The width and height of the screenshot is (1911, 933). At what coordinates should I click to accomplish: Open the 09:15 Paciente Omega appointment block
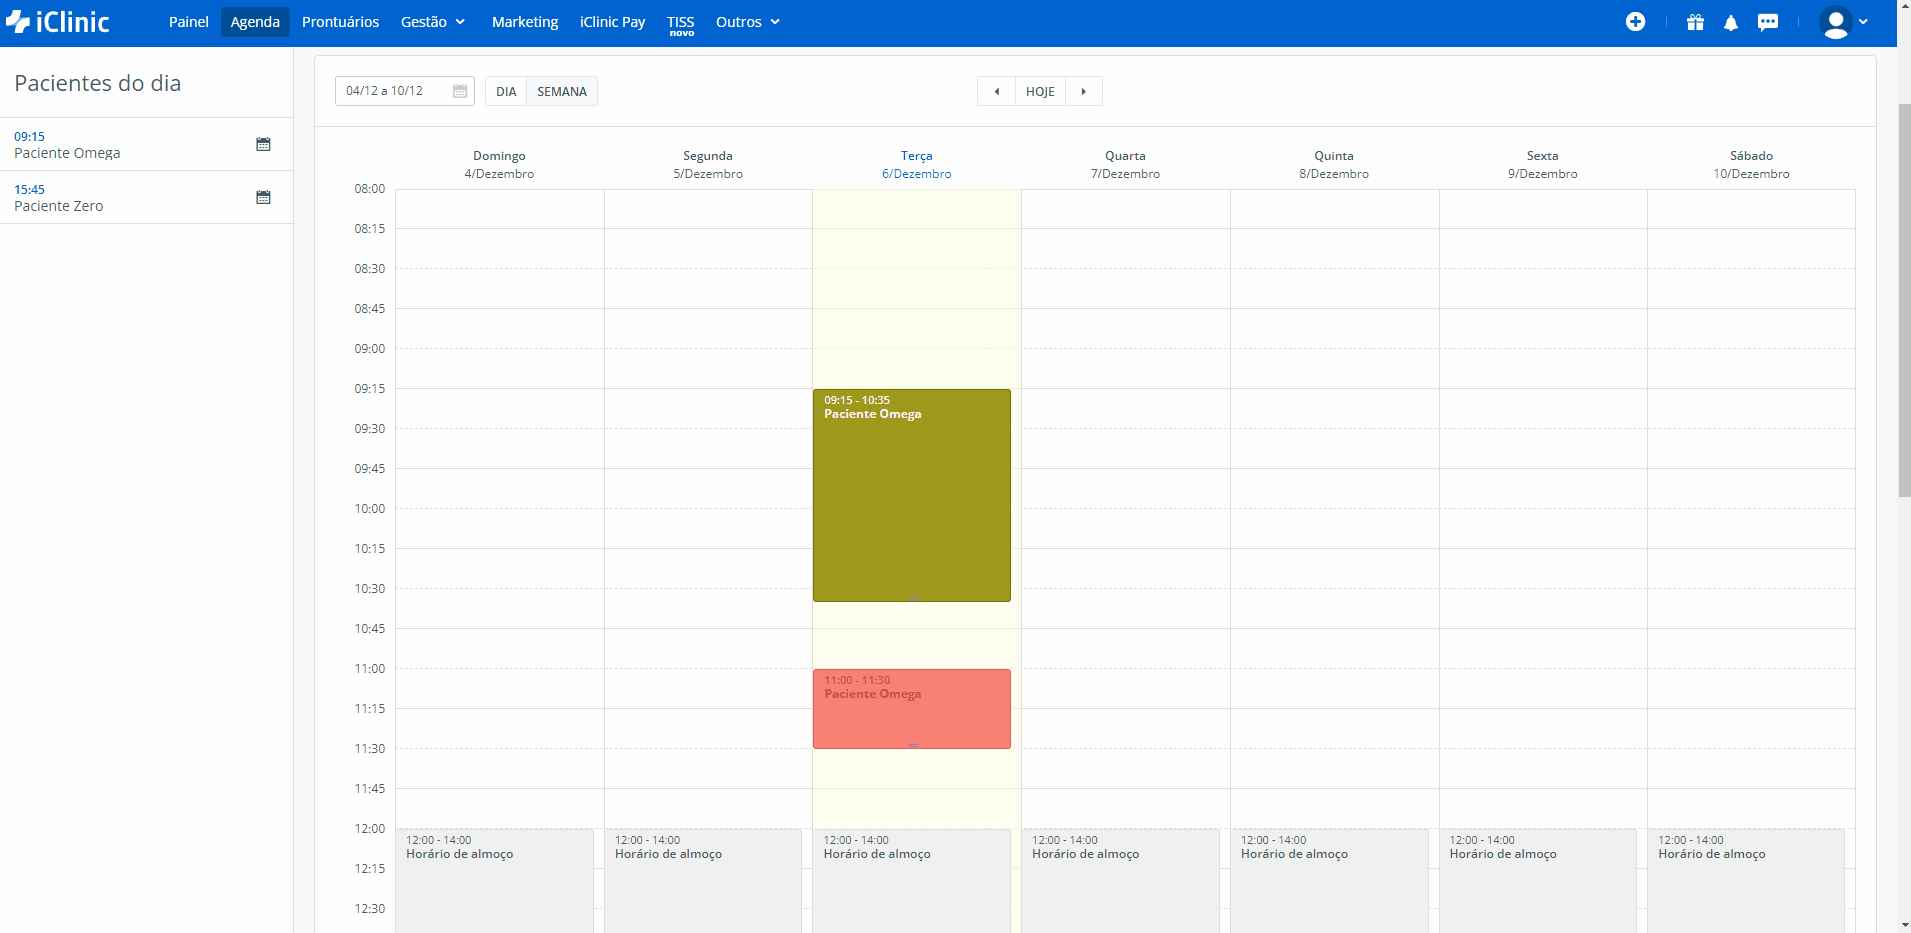pyautogui.click(x=911, y=495)
